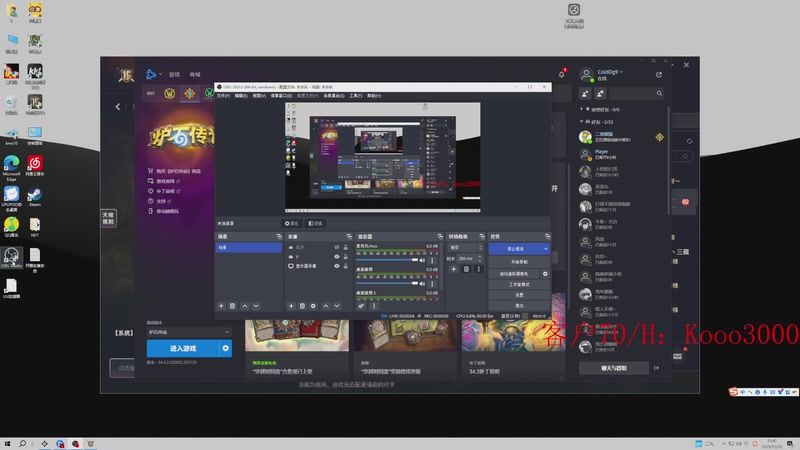
Task: Open OBS 文件(F) menu
Action: tap(223, 96)
